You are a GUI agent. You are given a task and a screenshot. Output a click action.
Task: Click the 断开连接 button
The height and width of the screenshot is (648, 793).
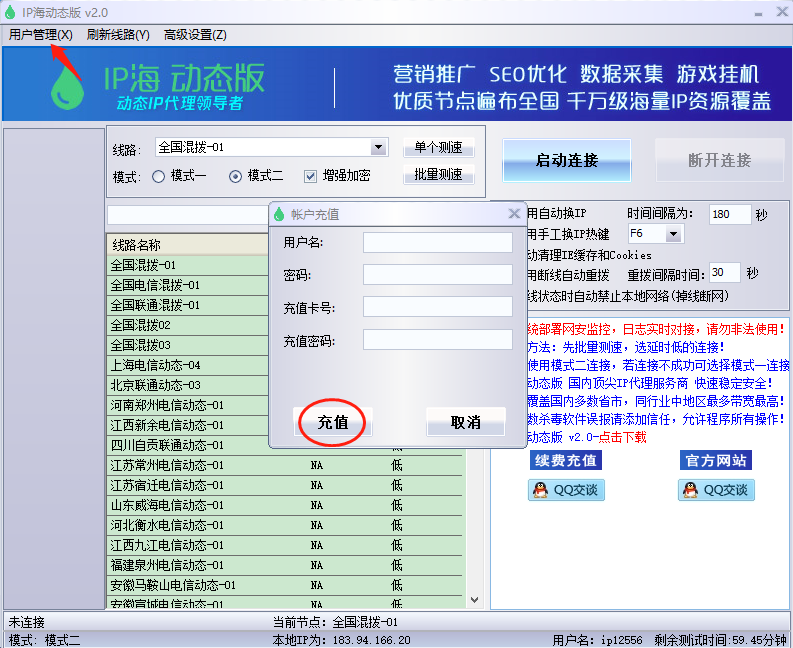tap(720, 160)
